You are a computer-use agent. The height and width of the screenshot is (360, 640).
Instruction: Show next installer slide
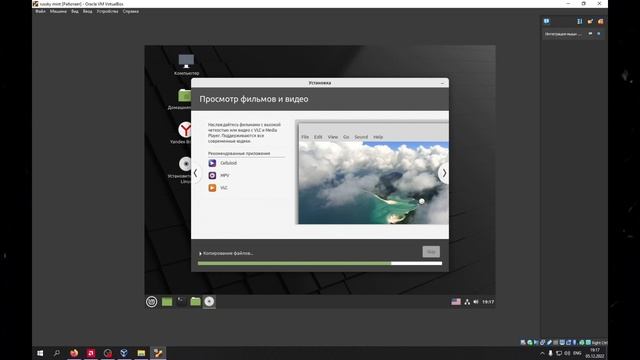point(444,173)
